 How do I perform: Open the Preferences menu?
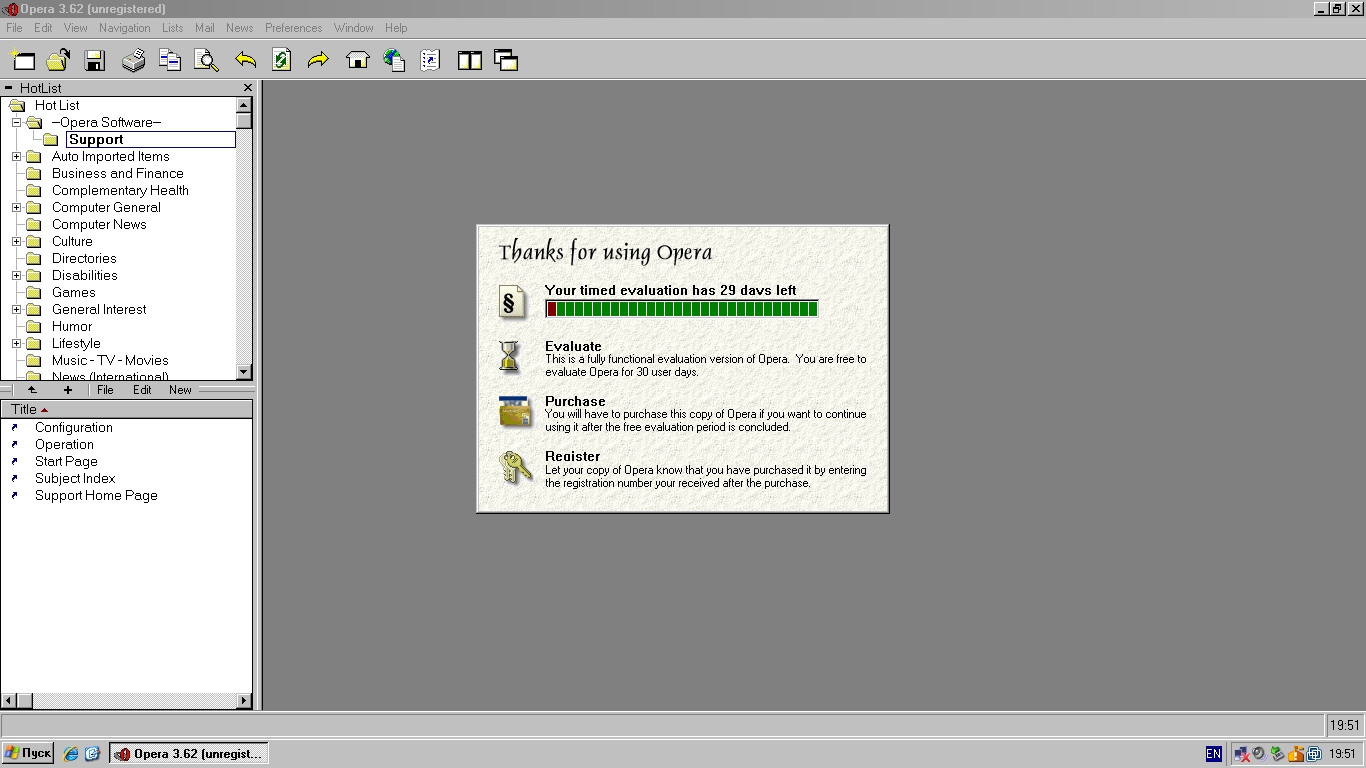[293, 28]
